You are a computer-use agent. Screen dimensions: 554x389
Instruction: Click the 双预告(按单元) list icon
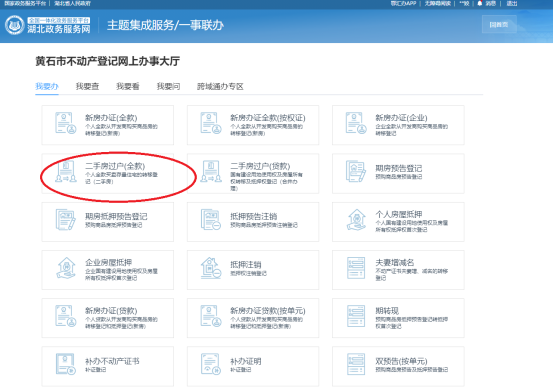(356, 364)
